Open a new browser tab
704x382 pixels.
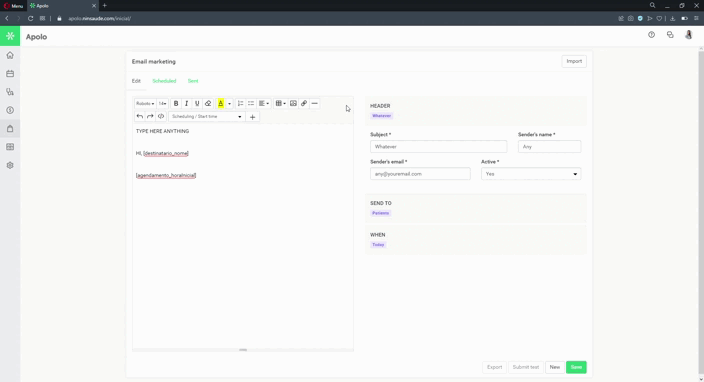point(105,5)
